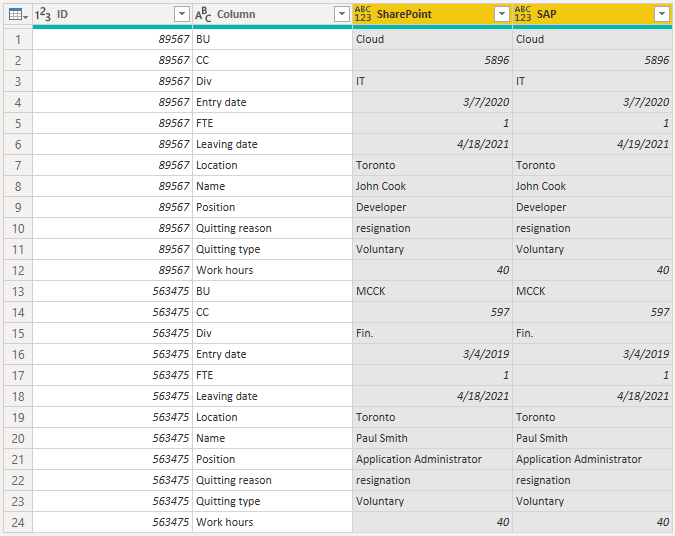This screenshot has height=536, width=675.
Task: Click SharePoint cell MCCK
Action: [x=432, y=291]
